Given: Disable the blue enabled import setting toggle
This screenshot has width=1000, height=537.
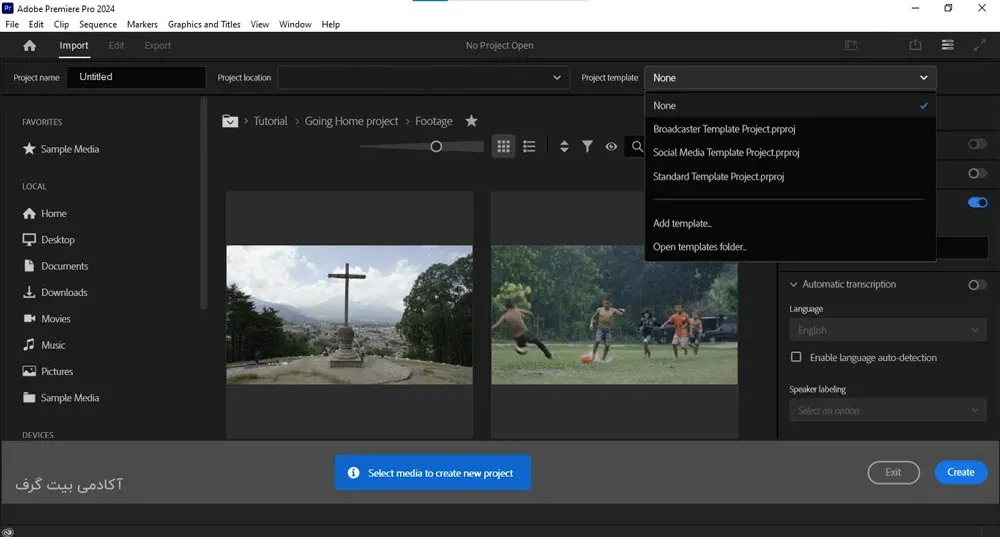Looking at the screenshot, I should (x=977, y=202).
